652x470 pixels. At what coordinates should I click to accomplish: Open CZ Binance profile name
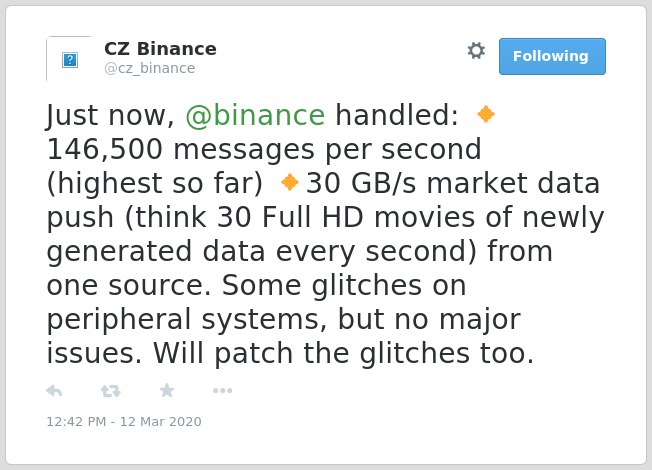tap(161, 49)
